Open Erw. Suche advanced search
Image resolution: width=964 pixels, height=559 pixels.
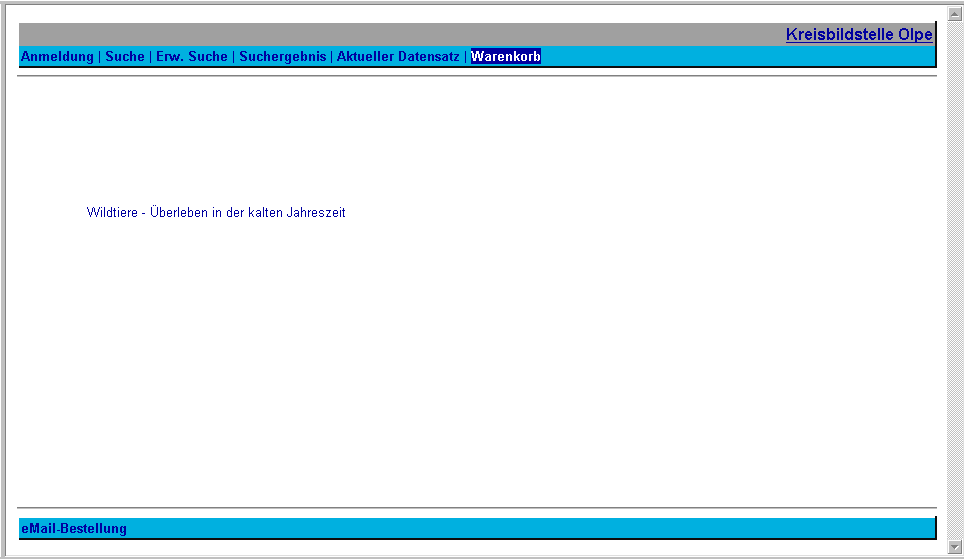coord(192,57)
